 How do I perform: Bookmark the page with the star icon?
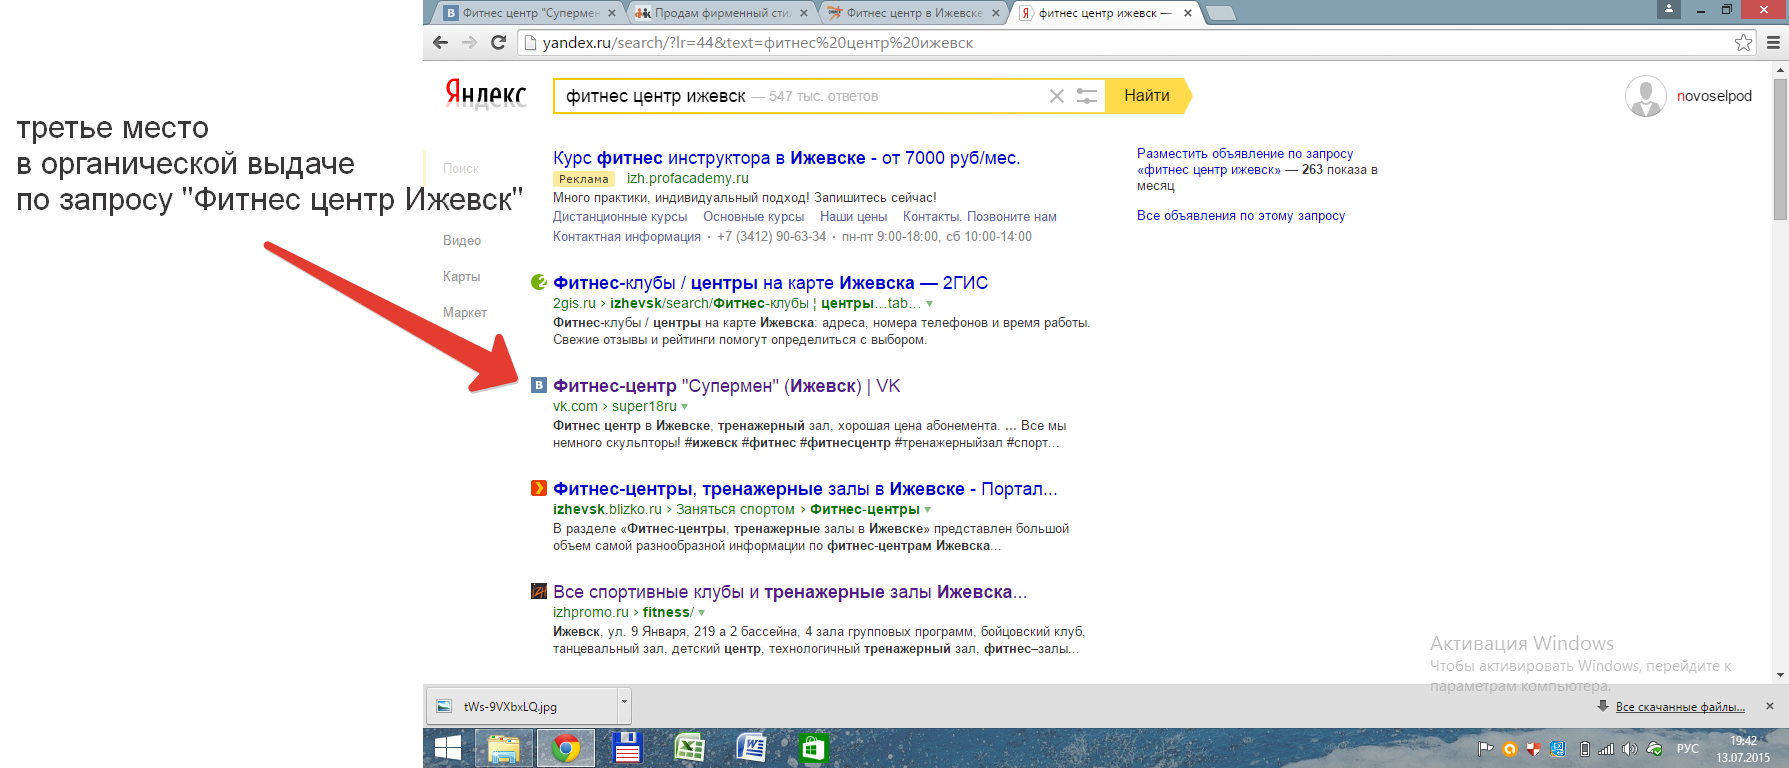1743,42
